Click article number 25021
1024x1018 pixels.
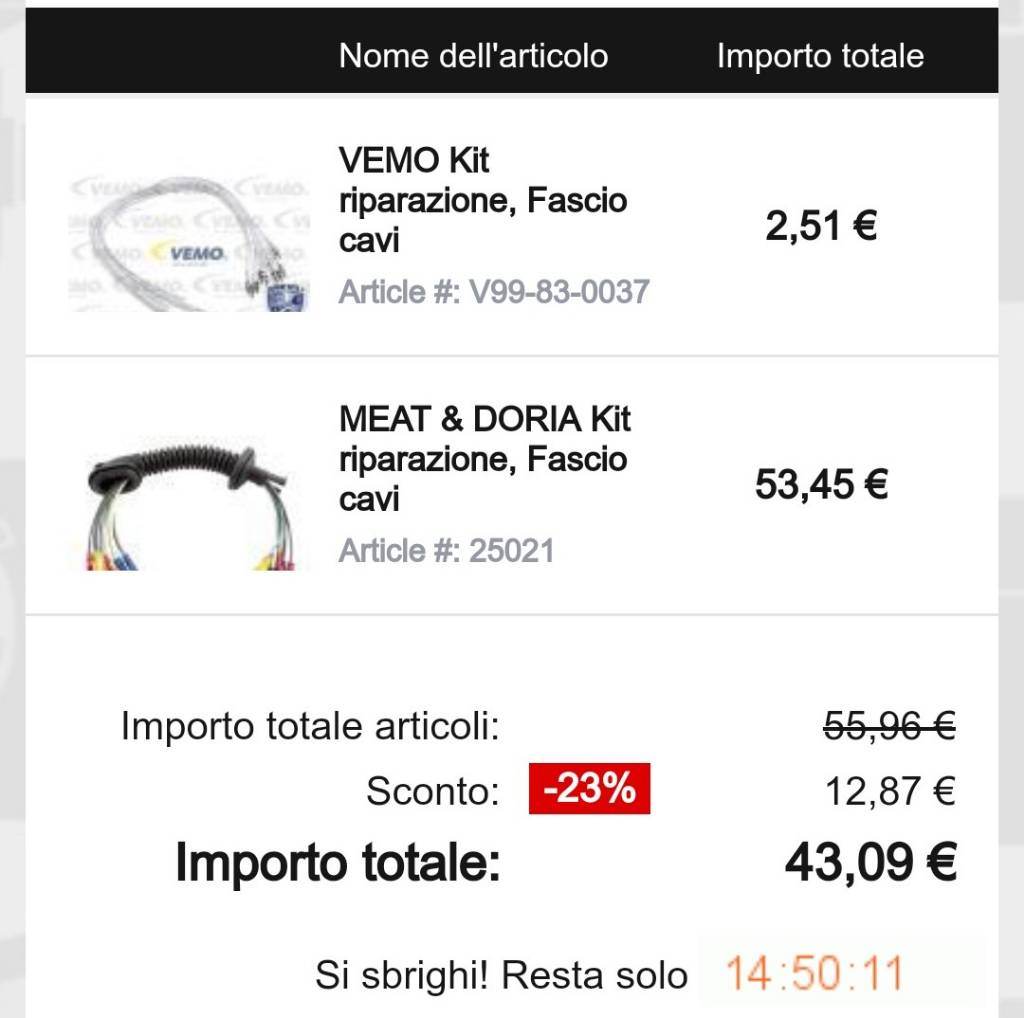pos(446,551)
